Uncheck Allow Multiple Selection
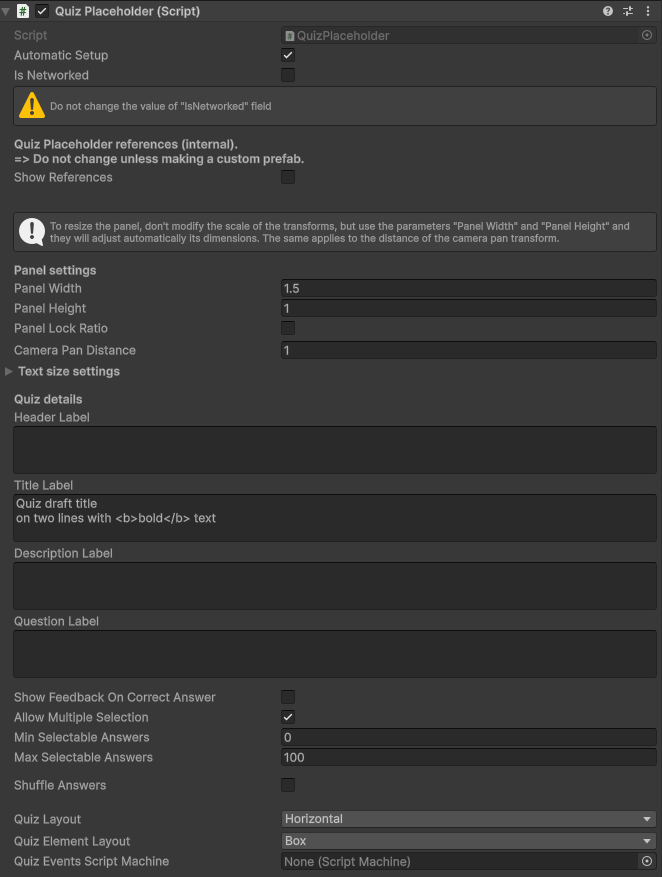 pos(287,717)
